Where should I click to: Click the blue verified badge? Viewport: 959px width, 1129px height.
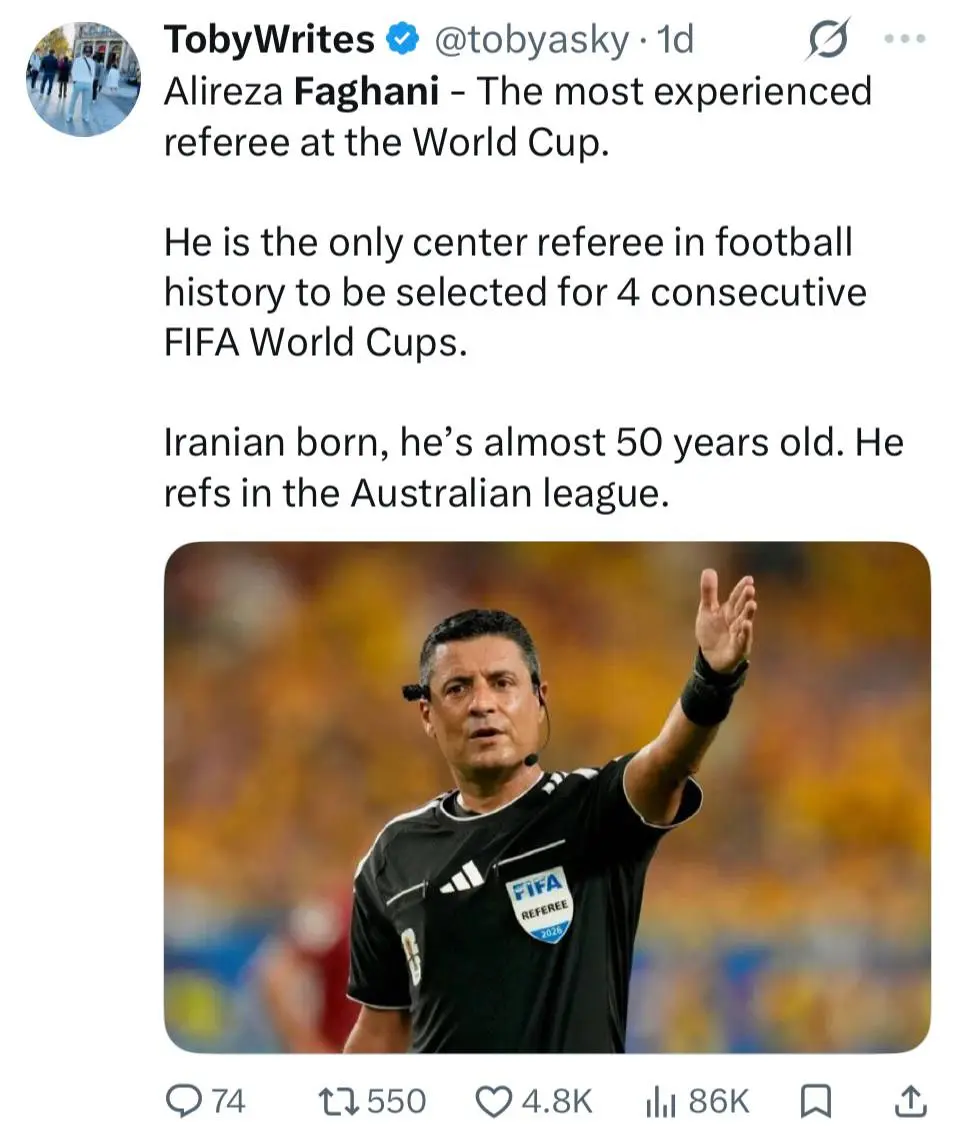tap(403, 40)
